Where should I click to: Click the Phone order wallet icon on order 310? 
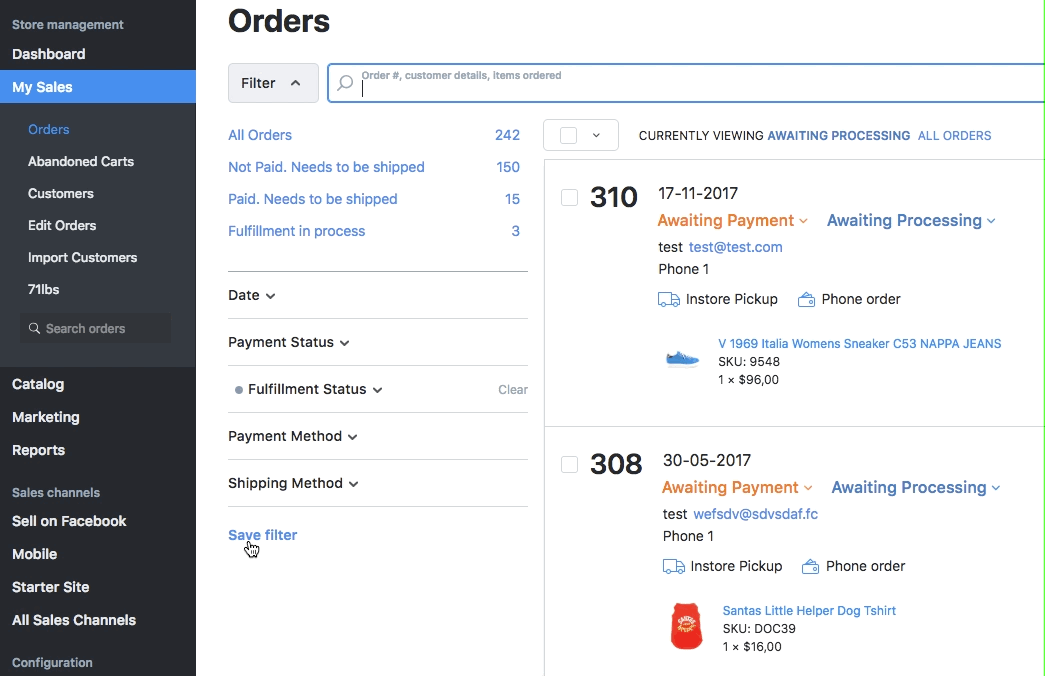(x=806, y=299)
